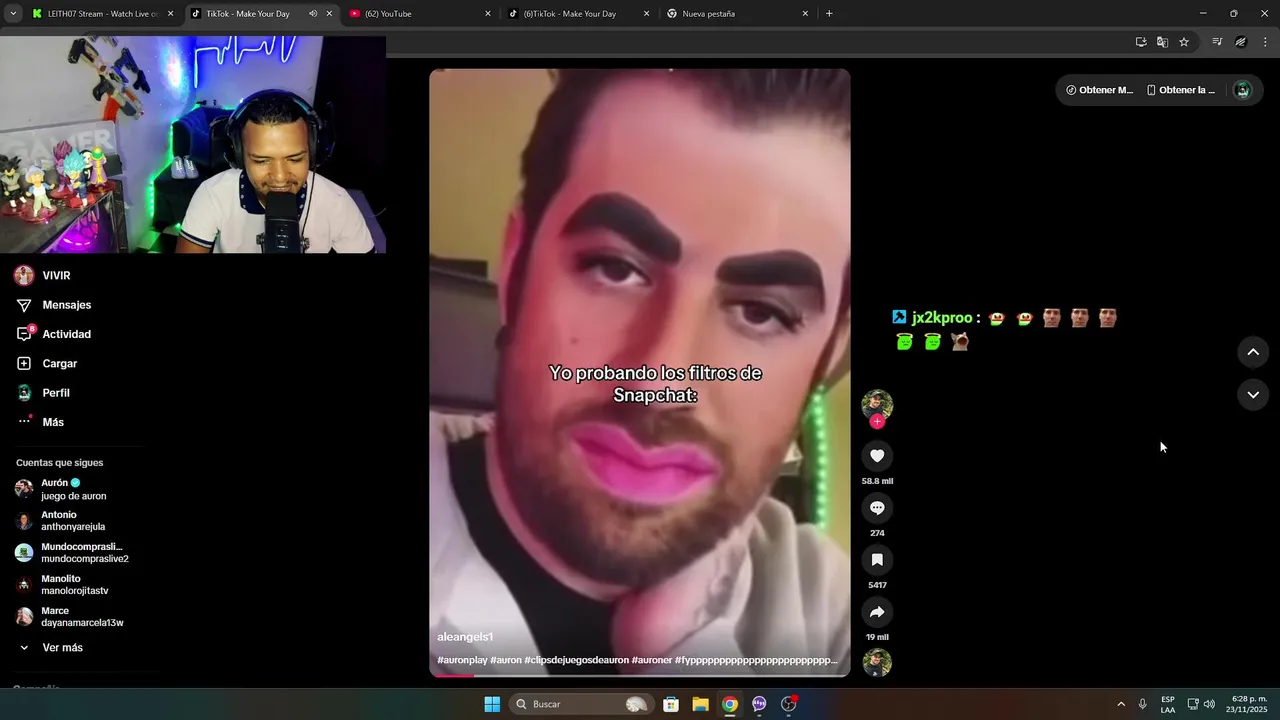Viewport: 1280px width, 720px height.
Task: Open the sound disc below share count
Action: coord(877,662)
